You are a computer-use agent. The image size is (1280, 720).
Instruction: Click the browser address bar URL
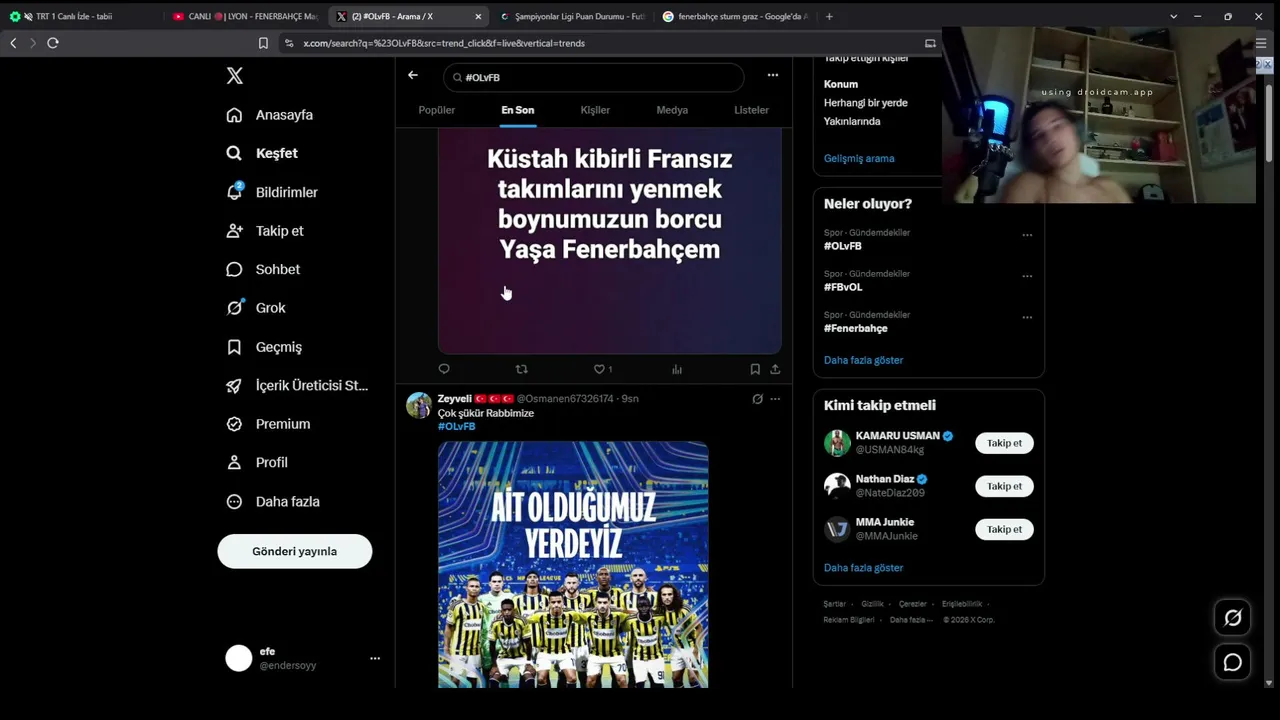[x=444, y=43]
